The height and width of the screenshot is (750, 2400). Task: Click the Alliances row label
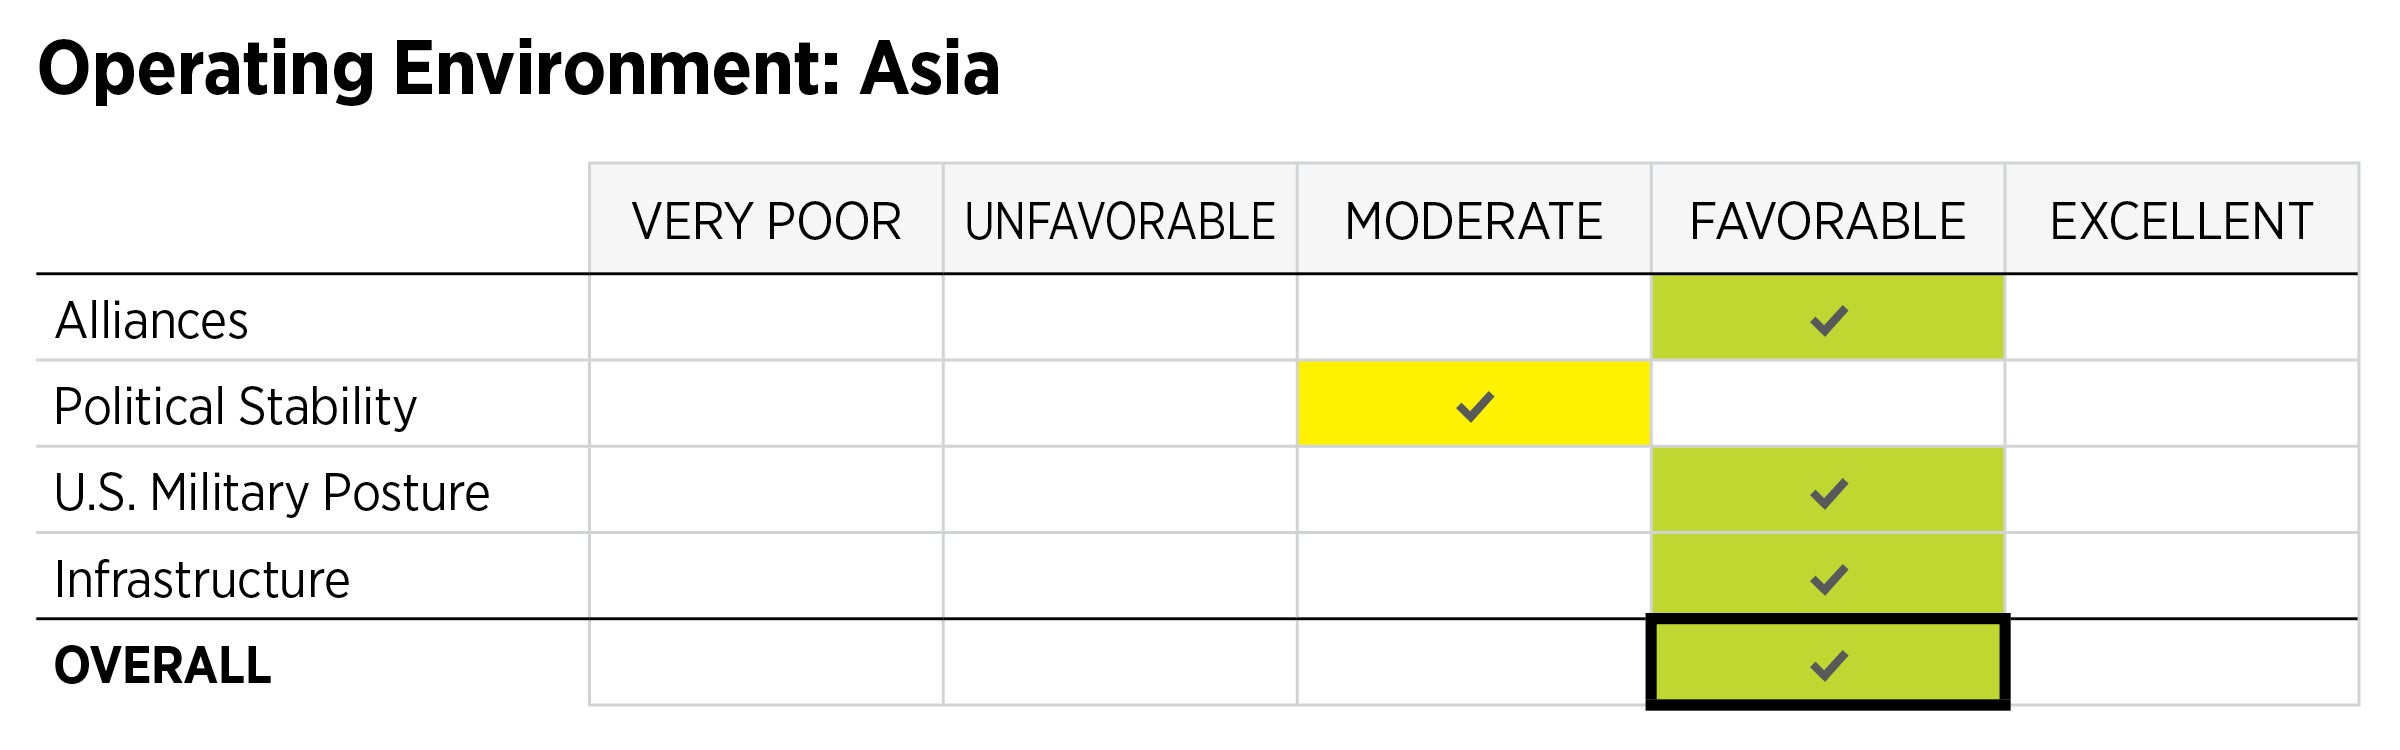[x=152, y=321]
